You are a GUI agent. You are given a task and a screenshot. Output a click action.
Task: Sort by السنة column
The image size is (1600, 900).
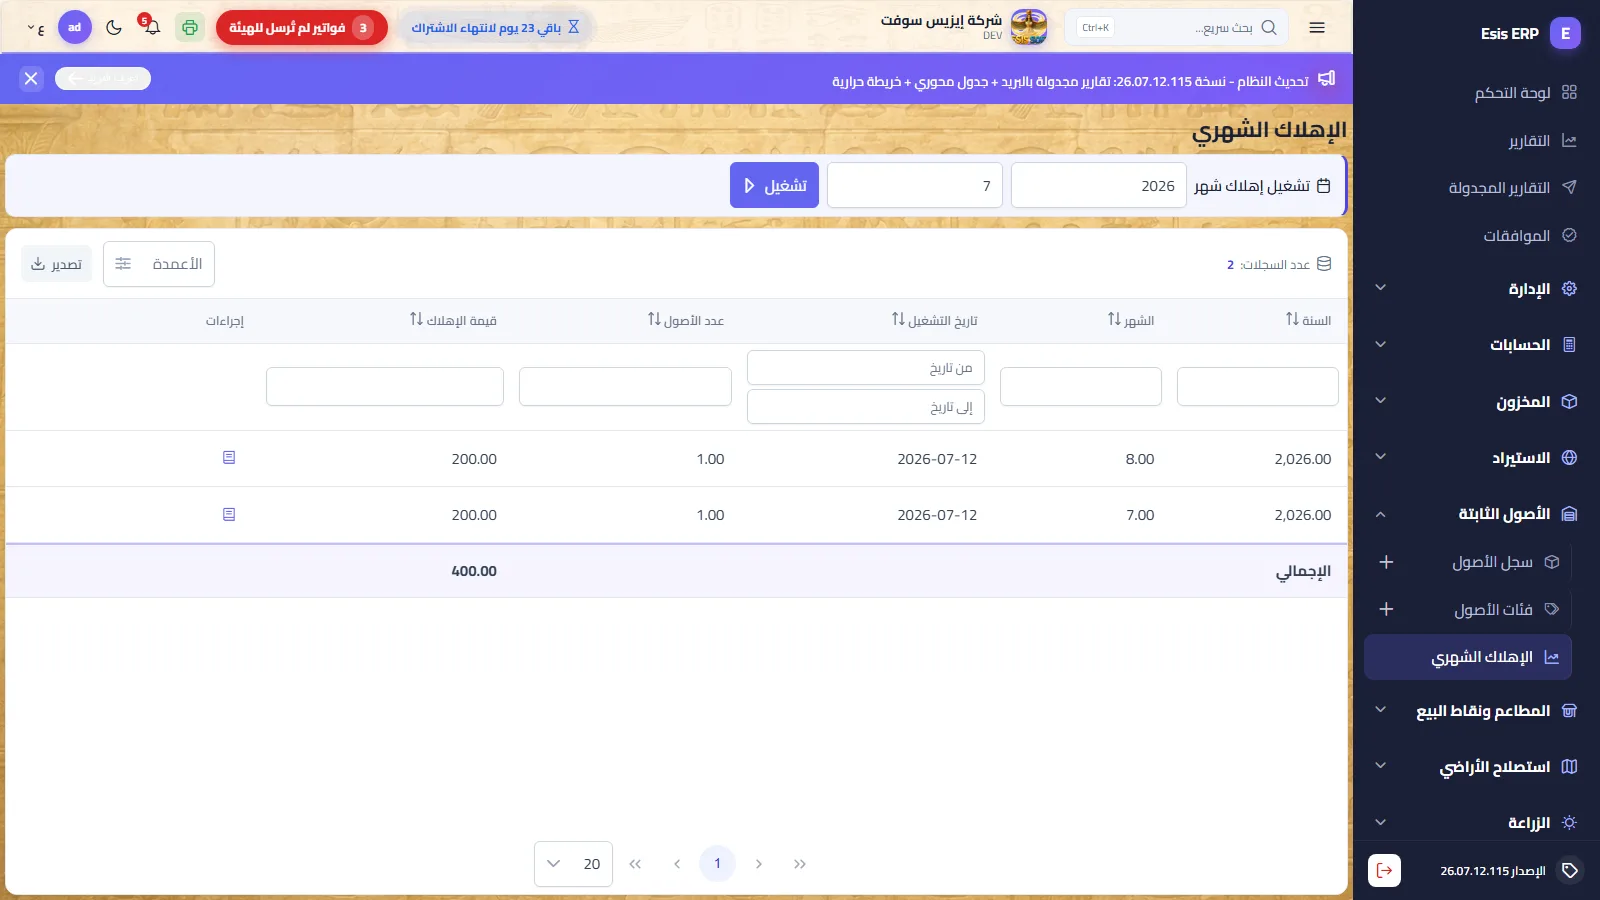pyautogui.click(x=1308, y=320)
